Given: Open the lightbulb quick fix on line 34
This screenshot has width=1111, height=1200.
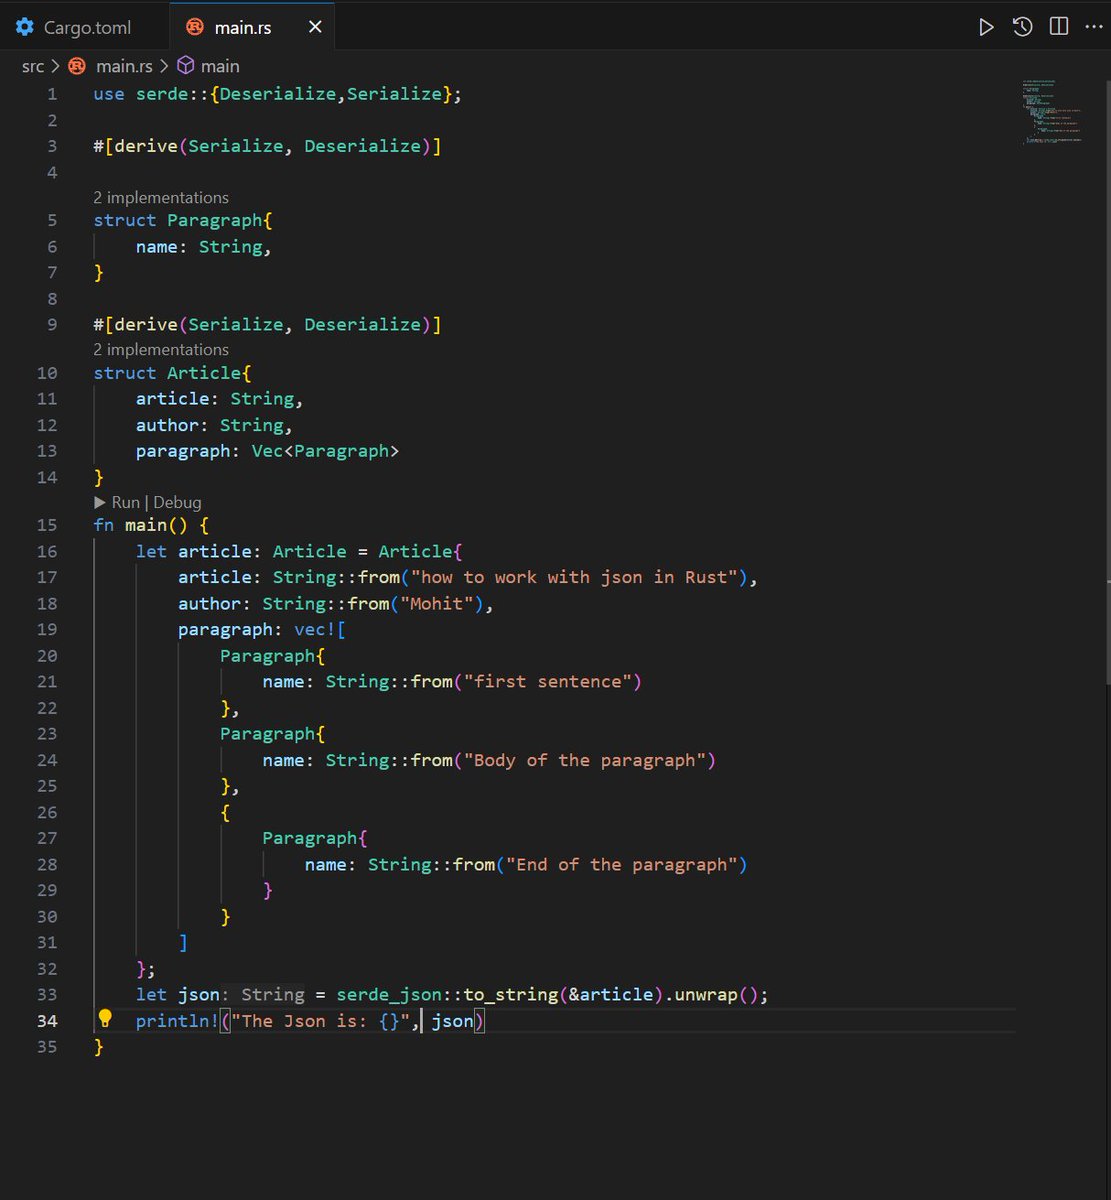Looking at the screenshot, I should 105,1019.
